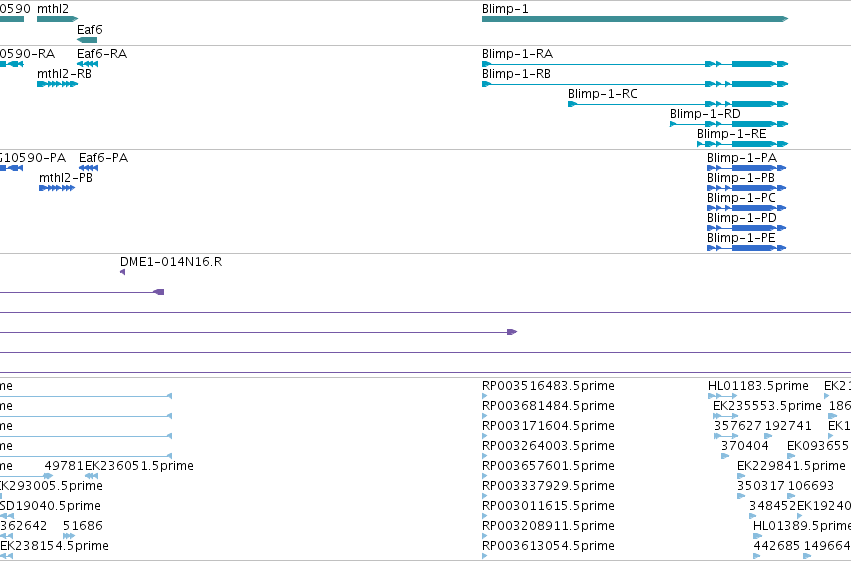Open RP003681484.5prime EST label
The width and height of the screenshot is (851, 561).
(548, 406)
